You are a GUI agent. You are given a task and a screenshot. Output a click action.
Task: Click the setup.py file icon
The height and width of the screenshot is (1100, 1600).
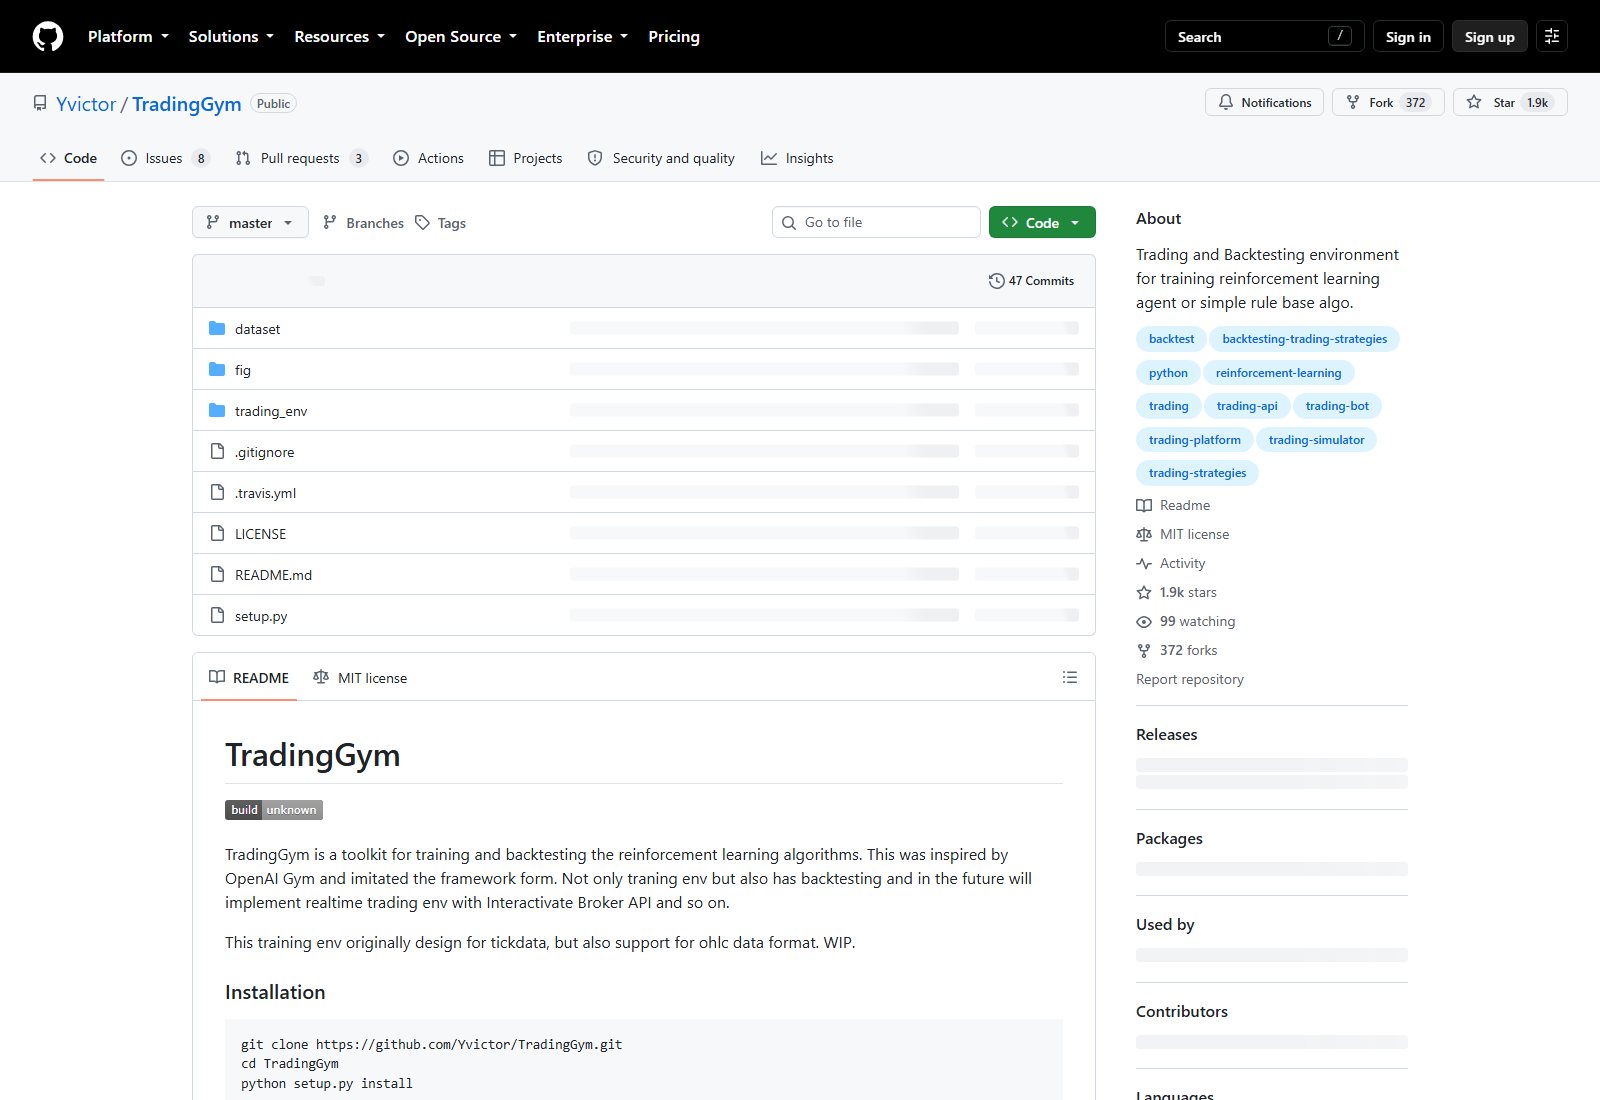point(217,615)
